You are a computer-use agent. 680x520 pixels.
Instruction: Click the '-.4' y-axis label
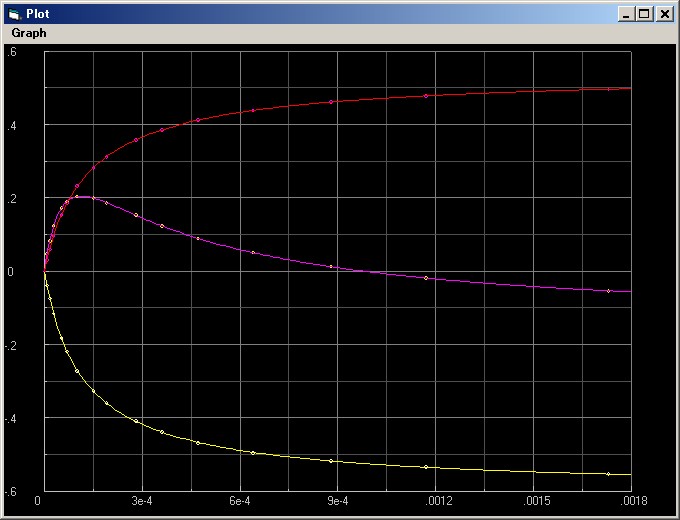(10, 419)
